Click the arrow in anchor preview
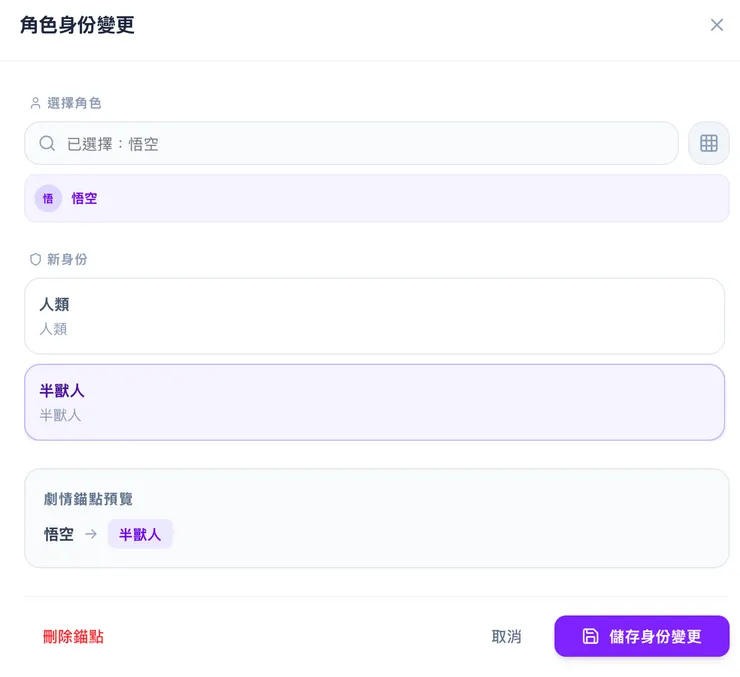This screenshot has width=740, height=677. 91,534
